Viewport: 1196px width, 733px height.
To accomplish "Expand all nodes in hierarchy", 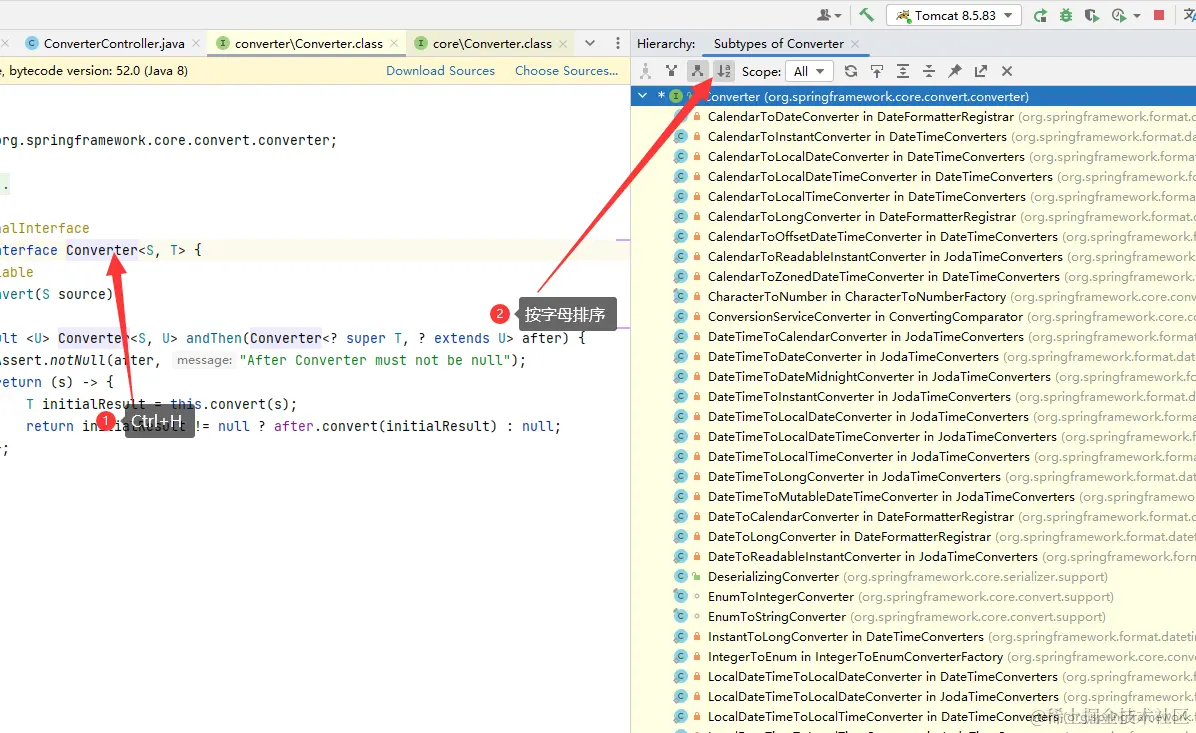I will click(903, 71).
